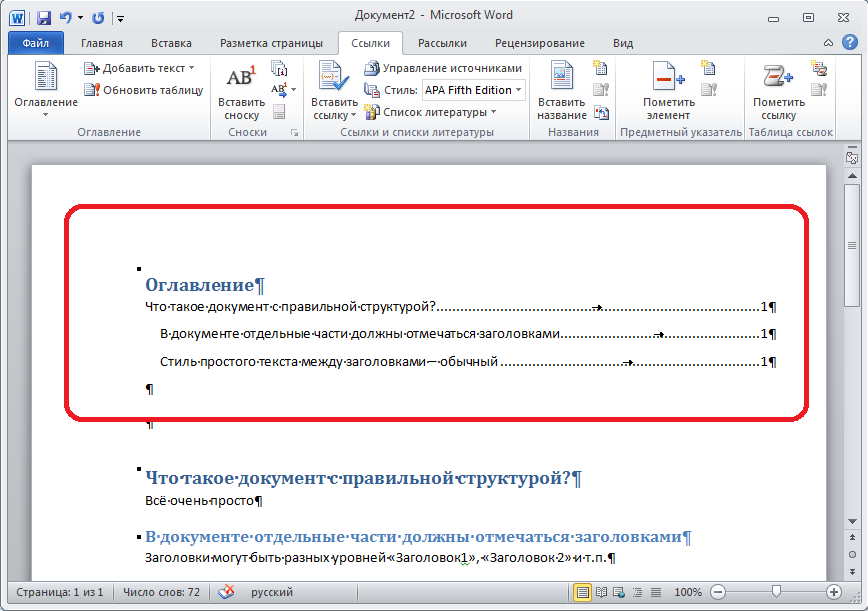
Task: Save the document with the floppy disk icon
Action: coord(44,18)
